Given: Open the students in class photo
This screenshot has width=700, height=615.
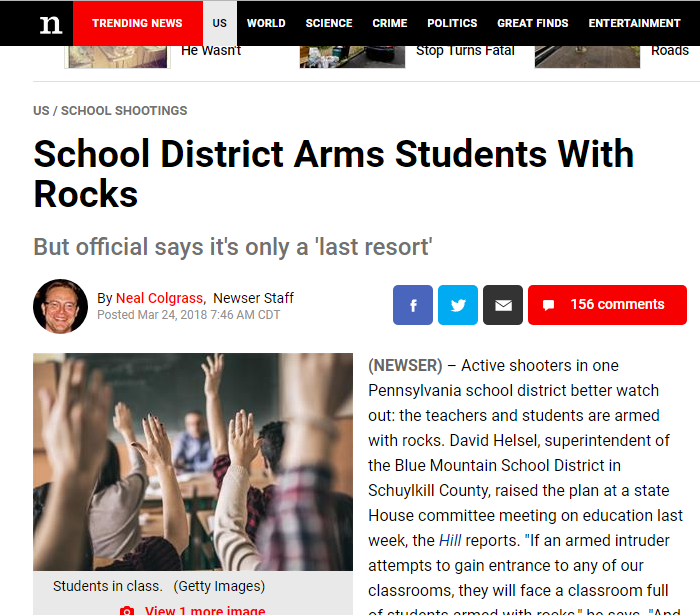Looking at the screenshot, I should click(x=193, y=462).
